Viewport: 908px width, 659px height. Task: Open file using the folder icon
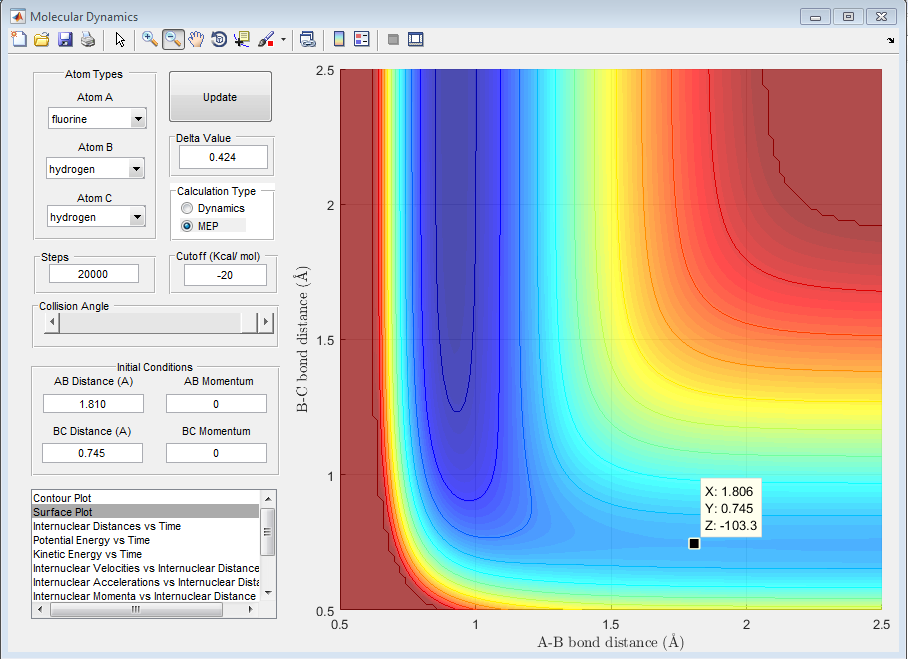coord(42,40)
